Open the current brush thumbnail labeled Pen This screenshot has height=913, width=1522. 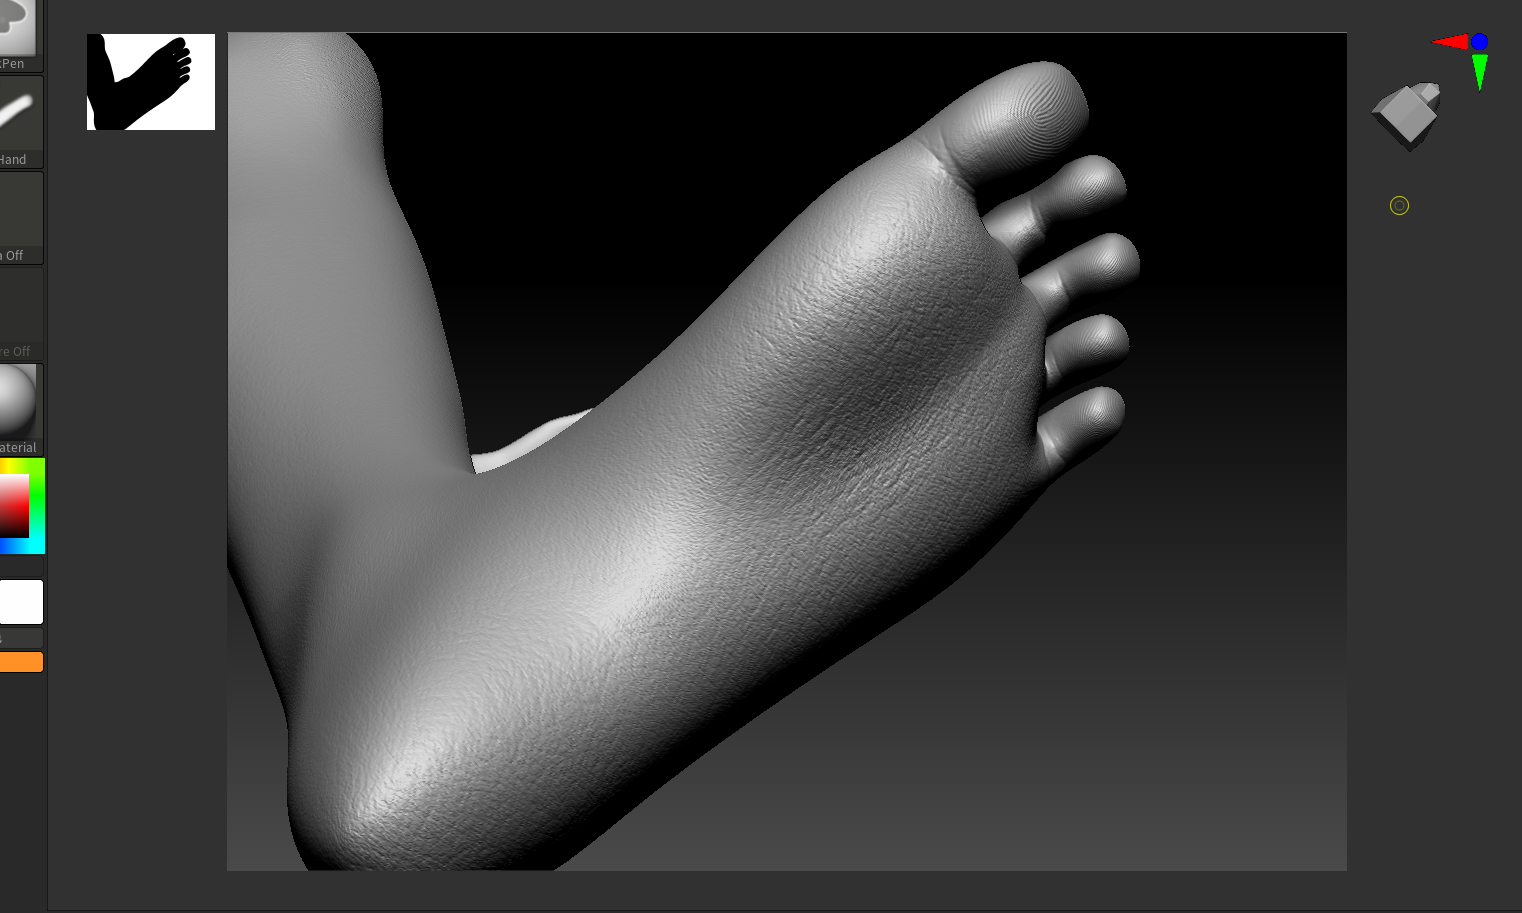(19, 35)
